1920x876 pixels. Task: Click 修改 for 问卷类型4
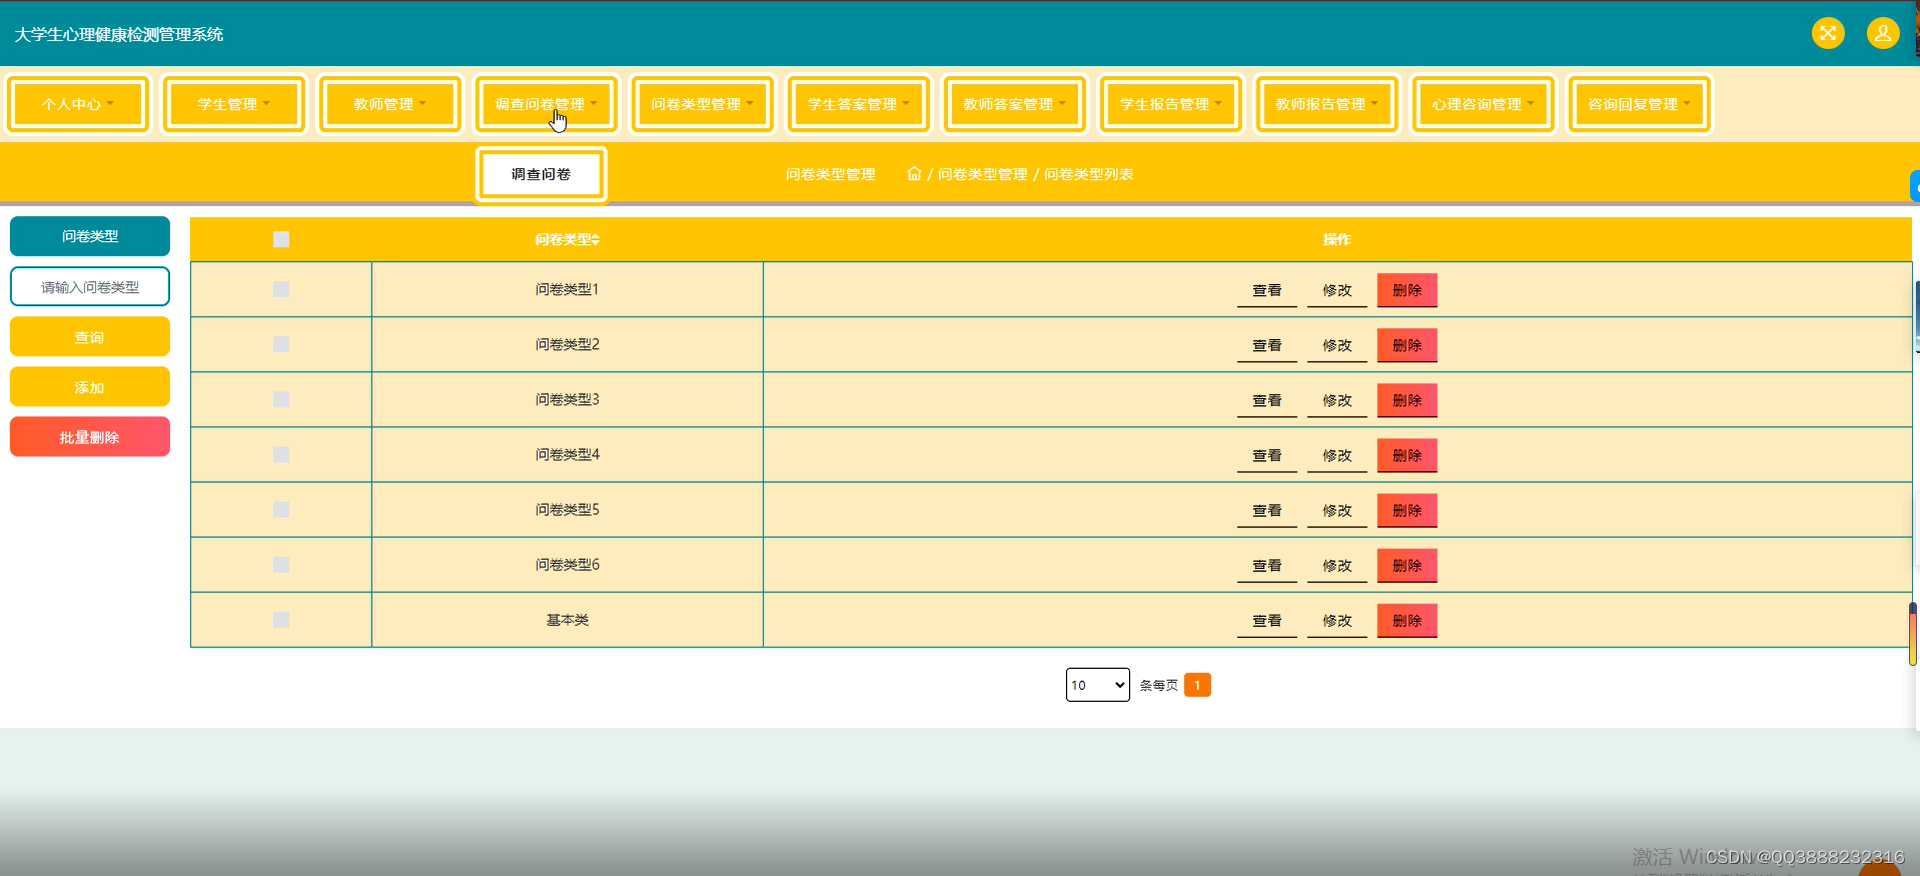pyautogui.click(x=1337, y=455)
